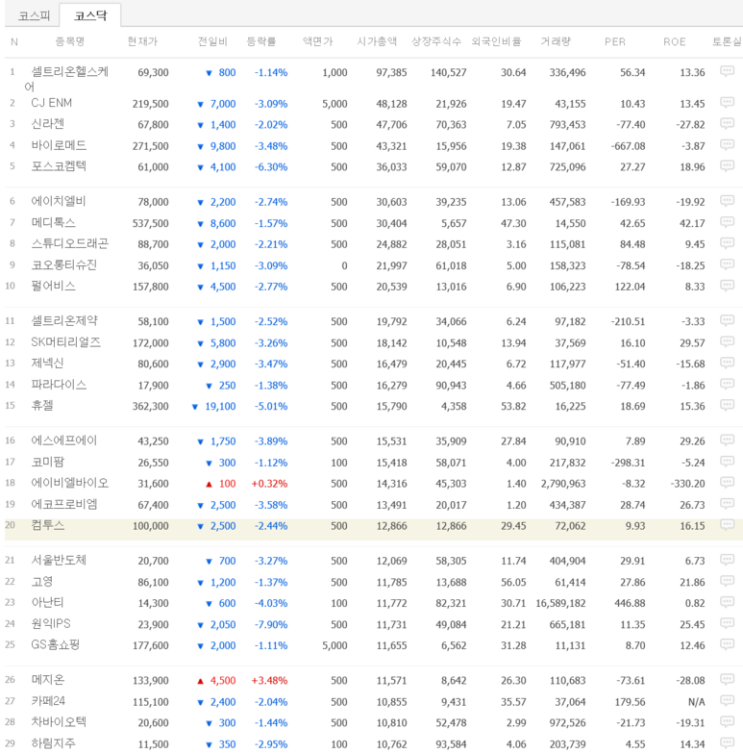
Task: Click the 액면가 column header
Action: click(x=317, y=41)
